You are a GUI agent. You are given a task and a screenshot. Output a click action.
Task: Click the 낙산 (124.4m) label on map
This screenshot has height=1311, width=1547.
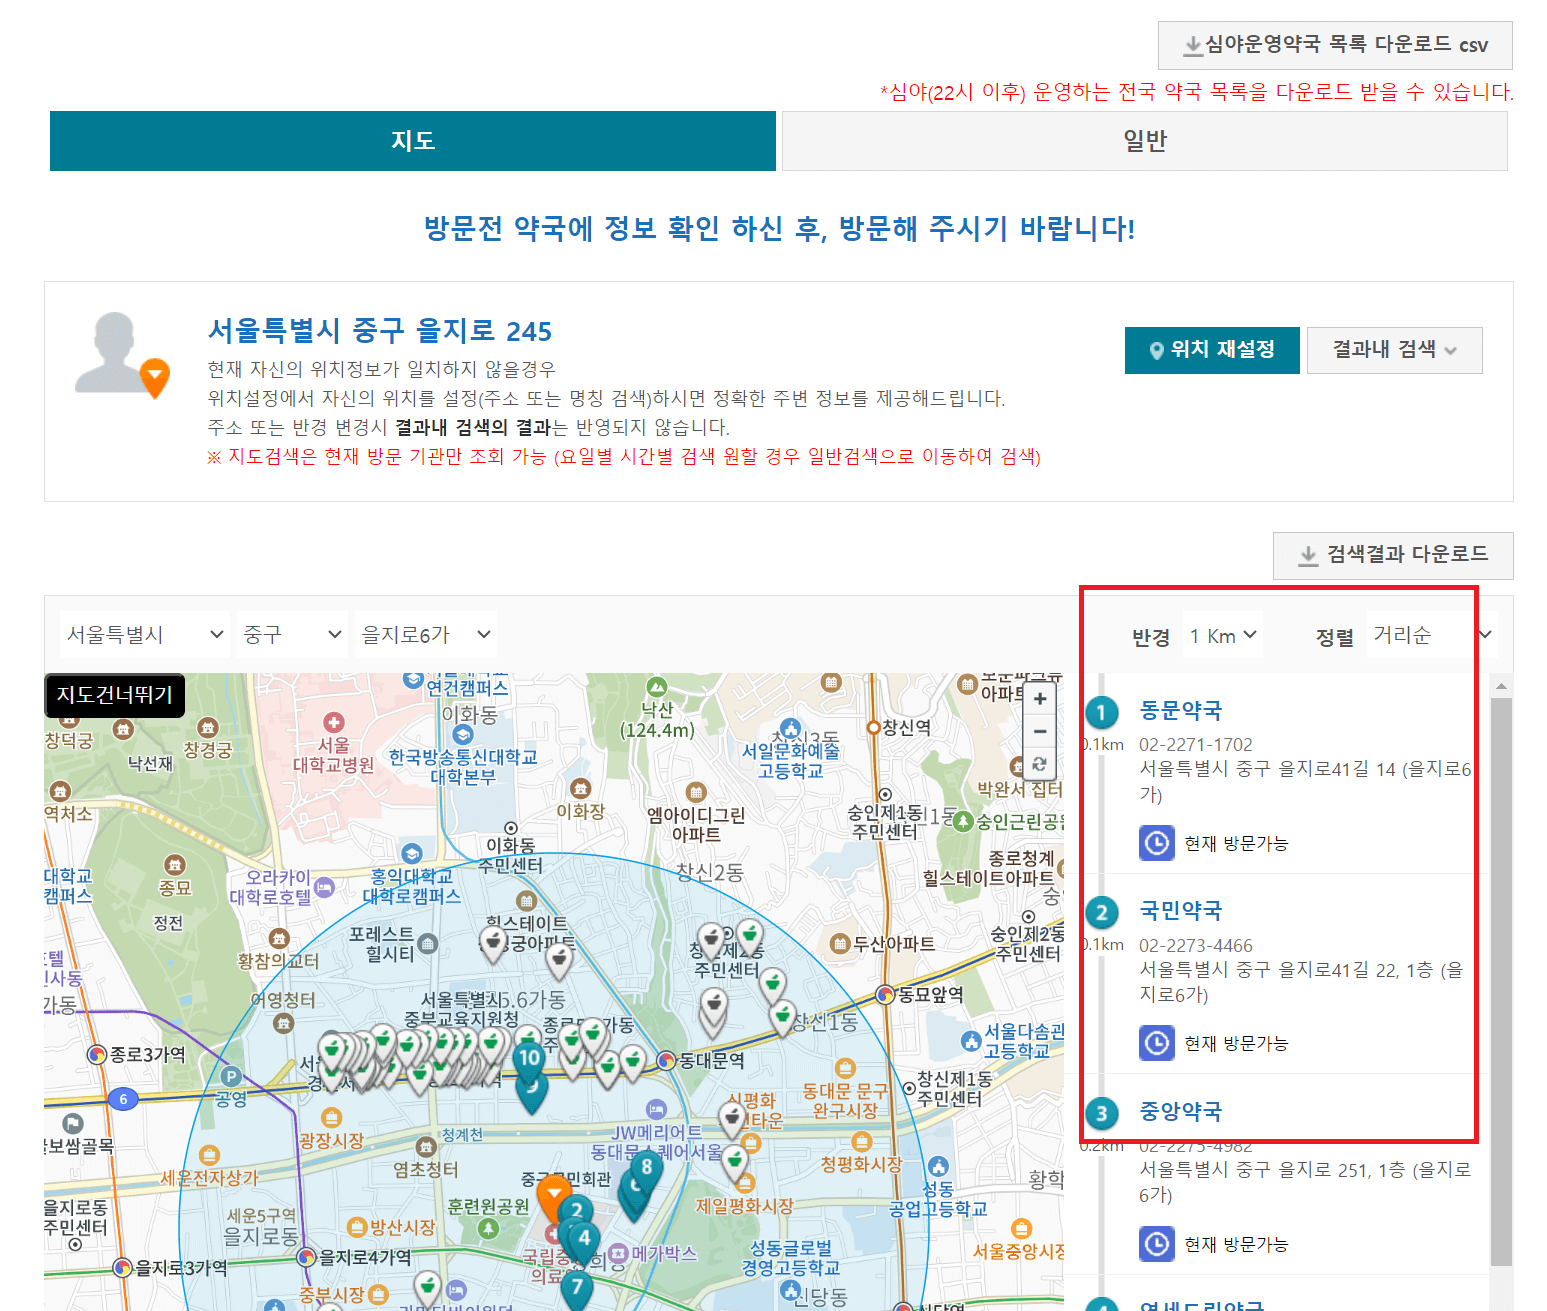tap(657, 720)
